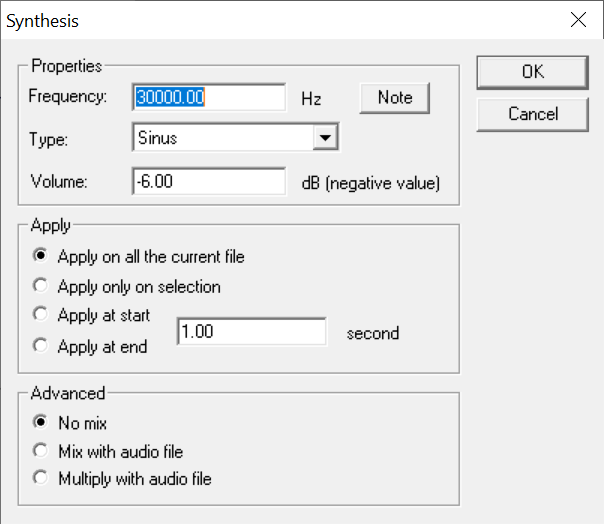The height and width of the screenshot is (524, 604).
Task: Select the No mix option
Action: (40, 422)
